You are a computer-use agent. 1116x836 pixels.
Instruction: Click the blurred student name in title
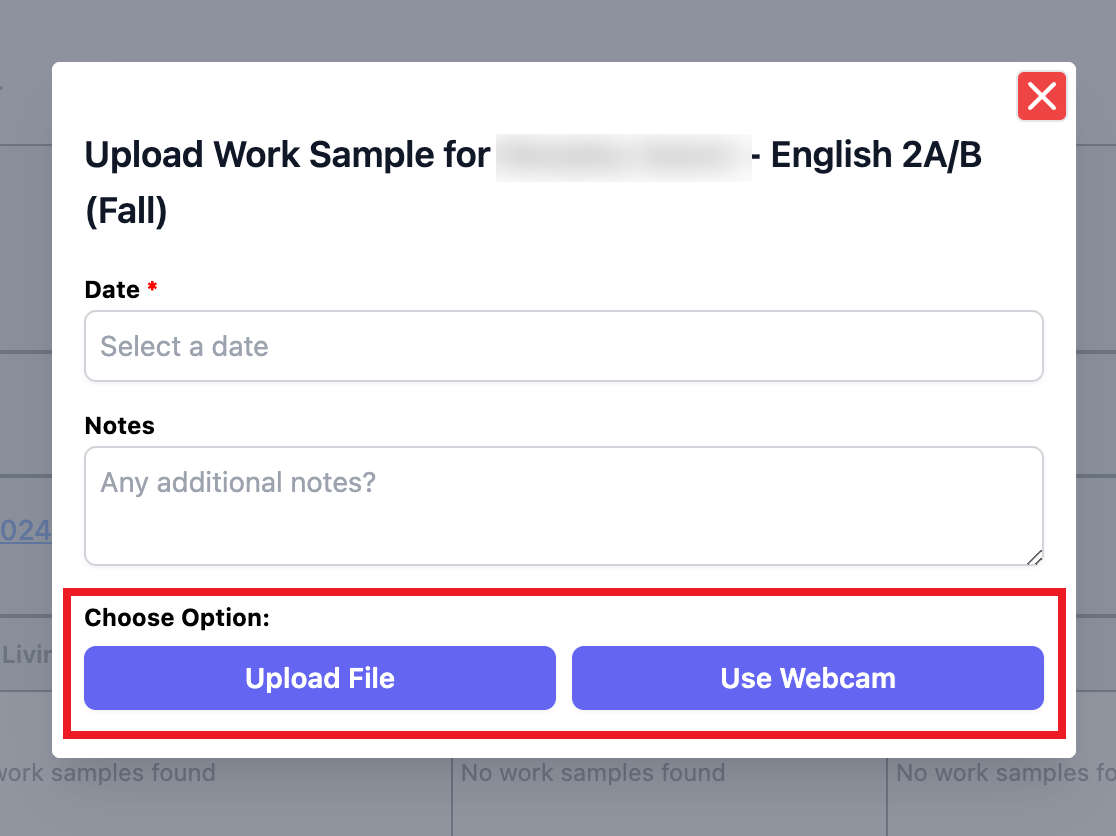point(623,157)
